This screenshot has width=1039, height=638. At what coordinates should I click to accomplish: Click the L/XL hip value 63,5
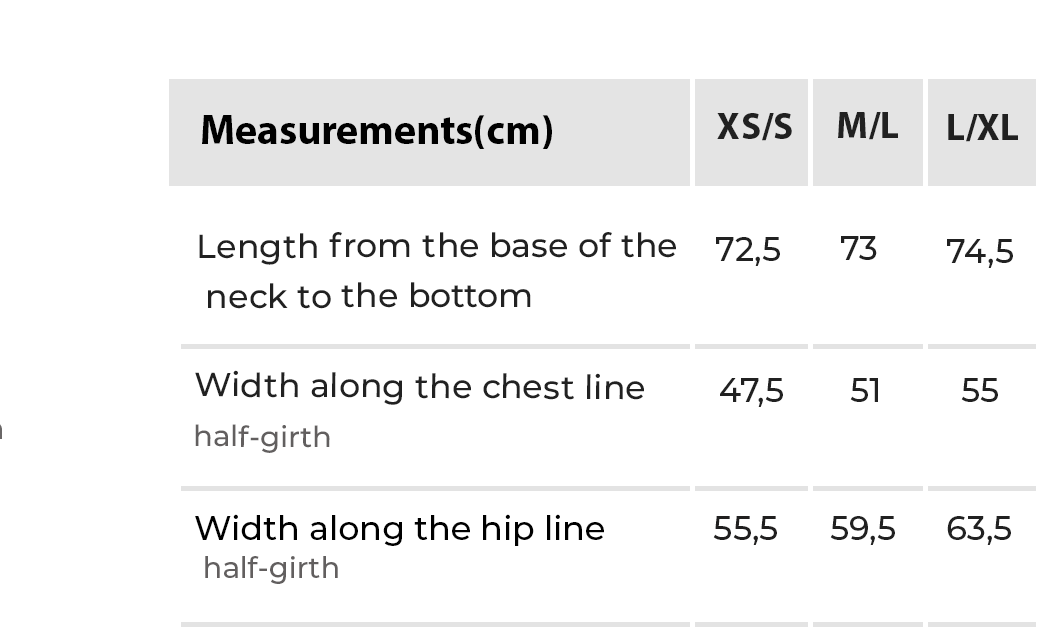979,528
